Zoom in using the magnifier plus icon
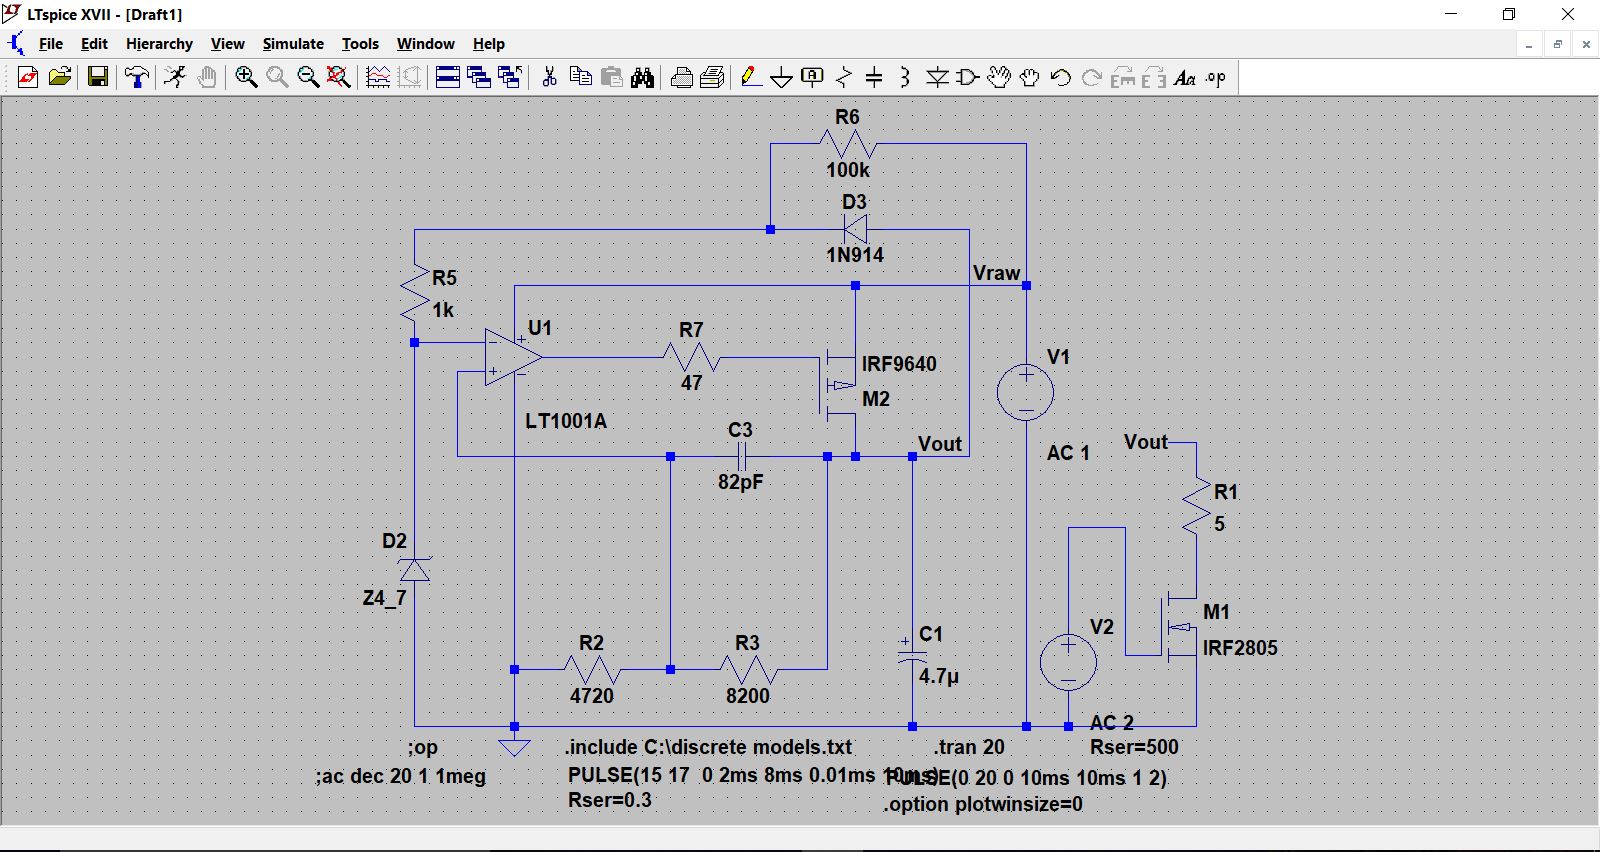Image resolution: width=1600 pixels, height=852 pixels. click(x=246, y=77)
